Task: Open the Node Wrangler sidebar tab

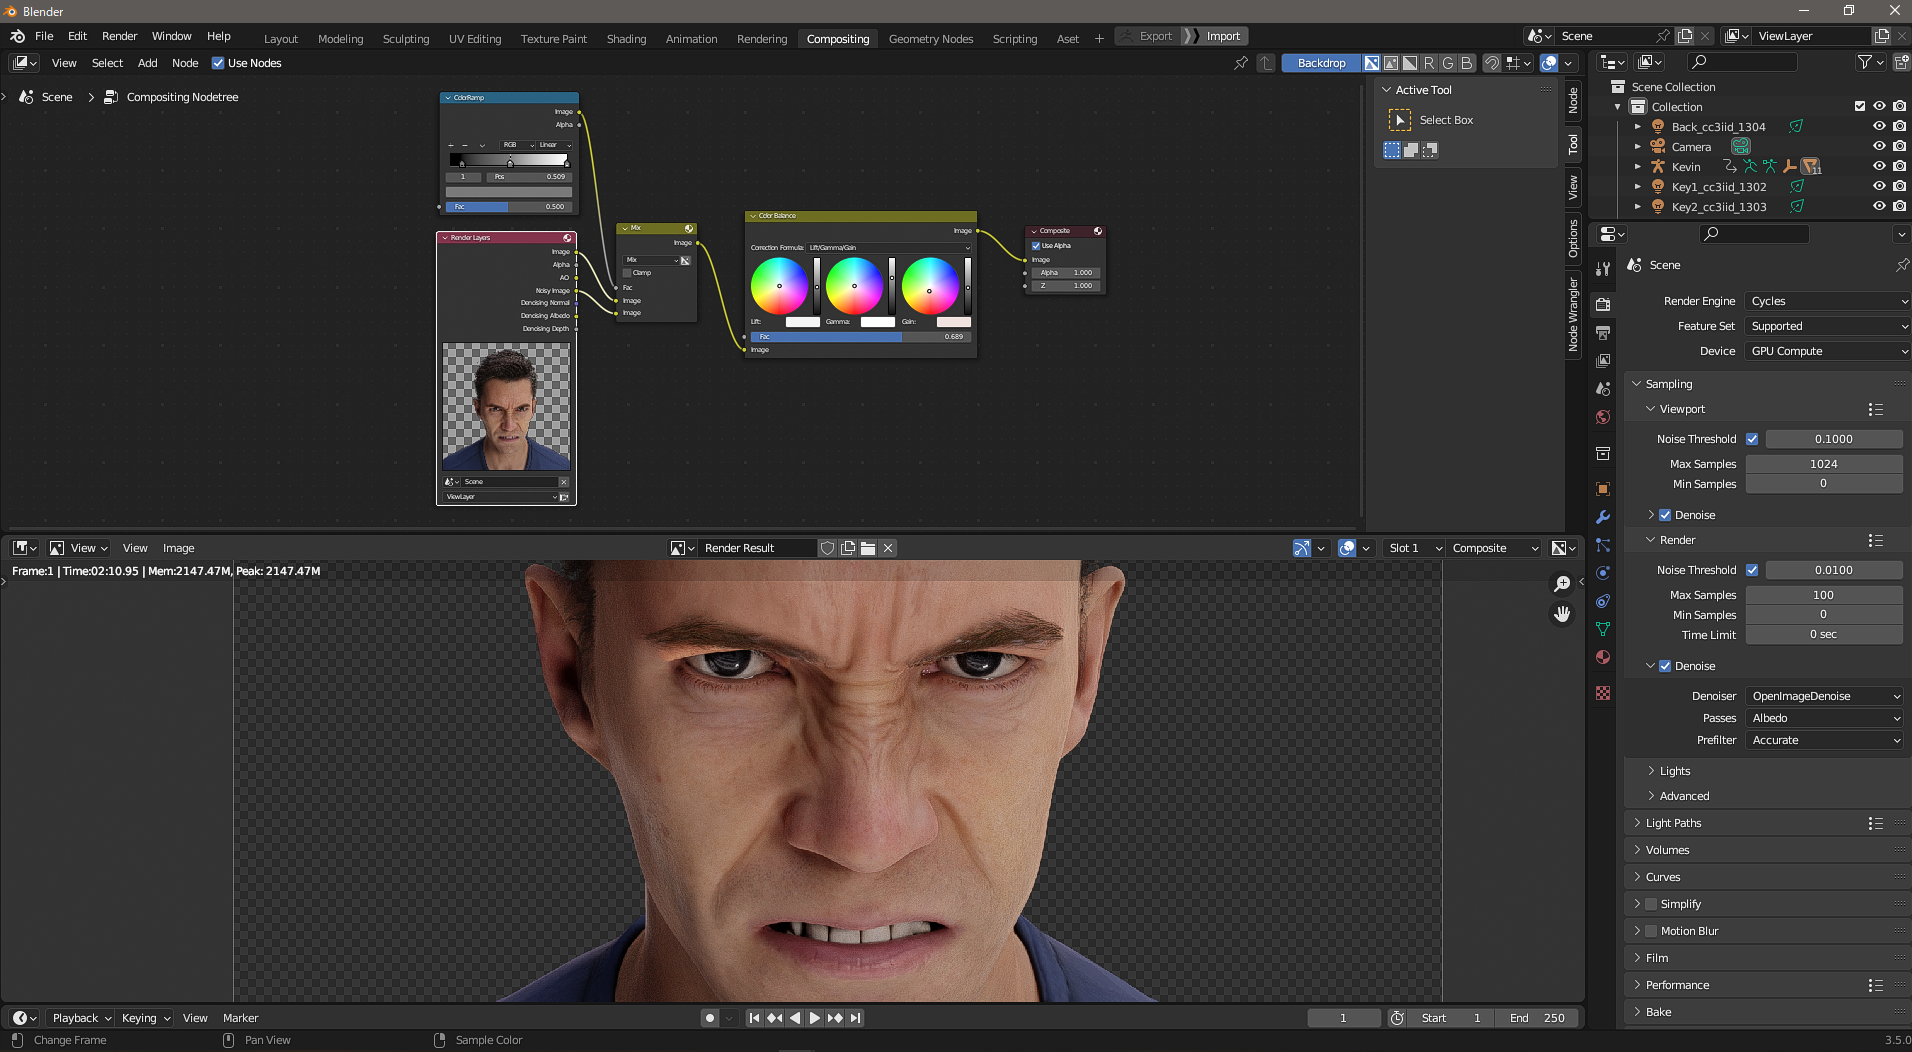Action: pos(1573,314)
